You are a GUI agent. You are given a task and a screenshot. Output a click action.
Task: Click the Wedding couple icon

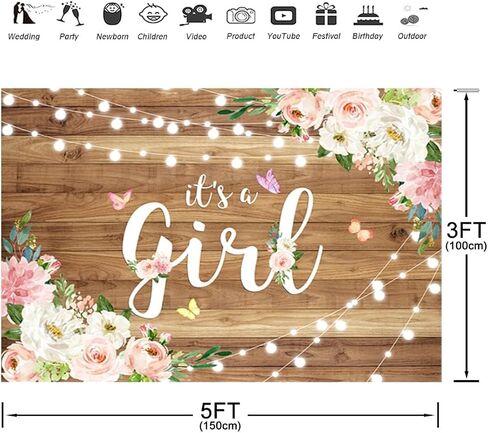click(25, 13)
